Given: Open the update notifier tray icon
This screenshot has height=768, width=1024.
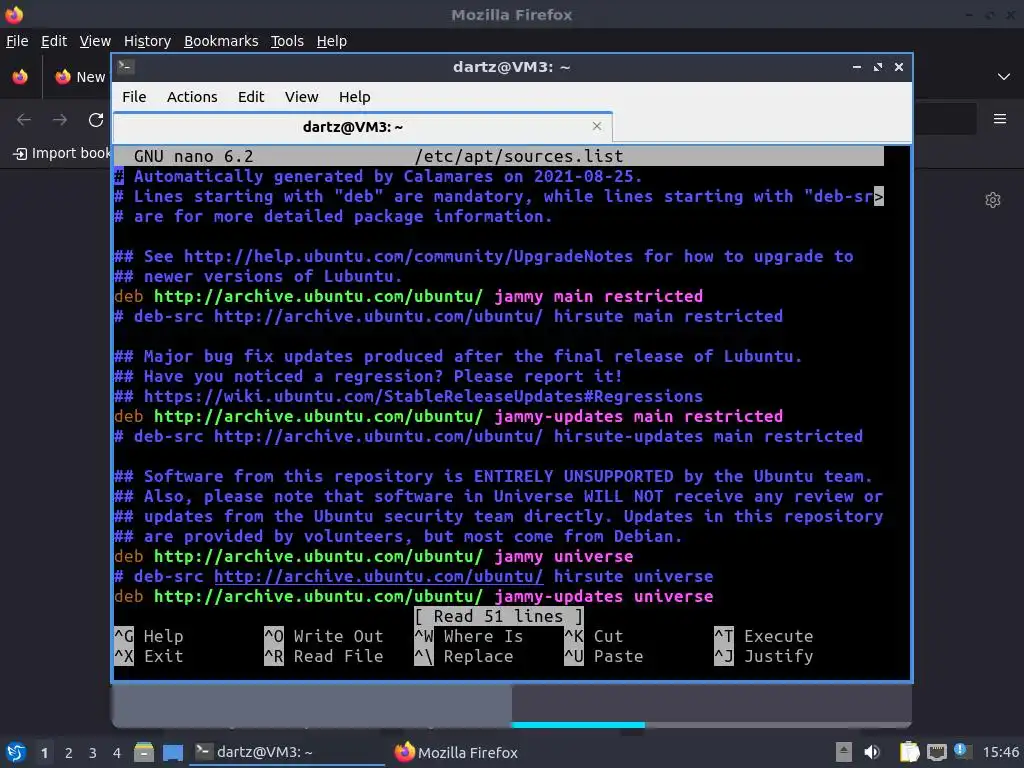Looking at the screenshot, I should (961, 751).
